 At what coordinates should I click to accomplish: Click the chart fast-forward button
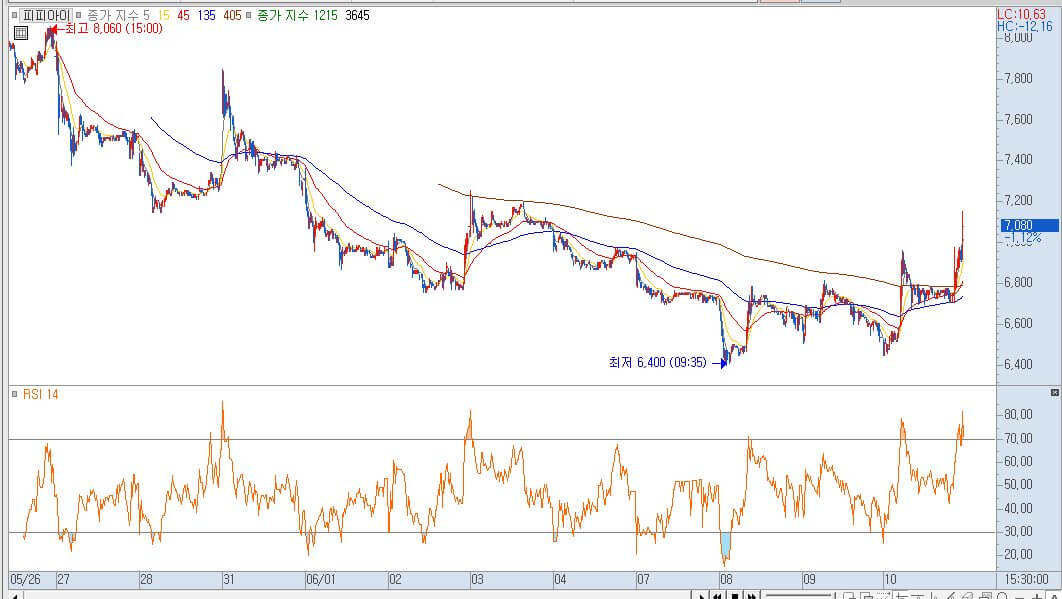click(x=752, y=596)
